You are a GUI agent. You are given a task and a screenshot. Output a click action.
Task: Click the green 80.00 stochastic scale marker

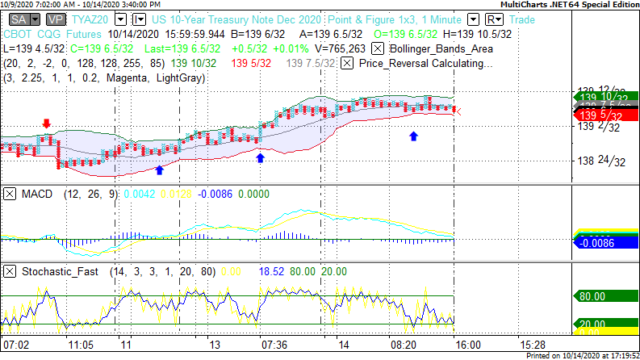[x=606, y=296]
